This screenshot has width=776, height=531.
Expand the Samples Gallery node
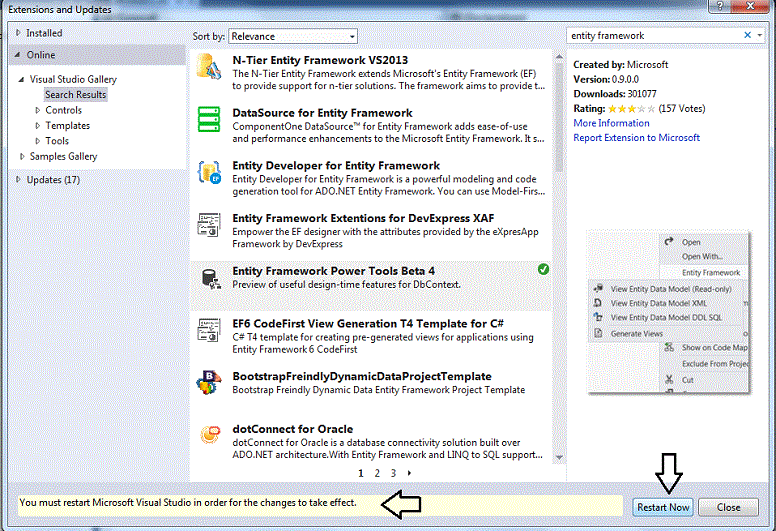(x=22, y=156)
